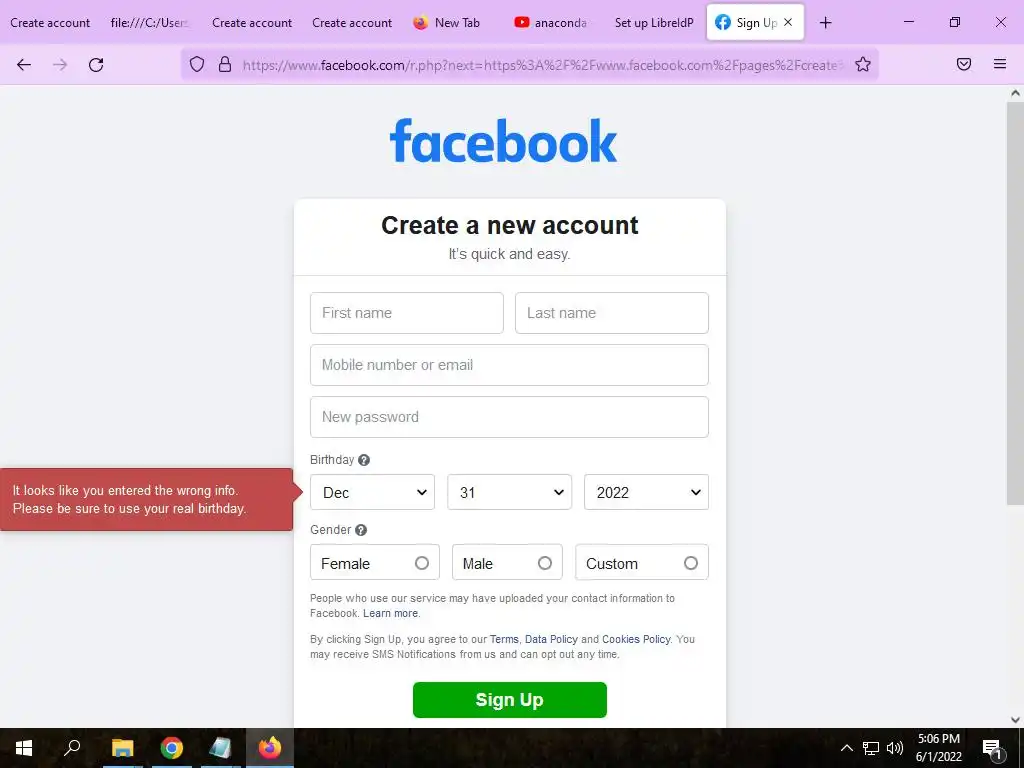
Task: Open the birthday year dropdown showing 2022
Action: coord(646,492)
